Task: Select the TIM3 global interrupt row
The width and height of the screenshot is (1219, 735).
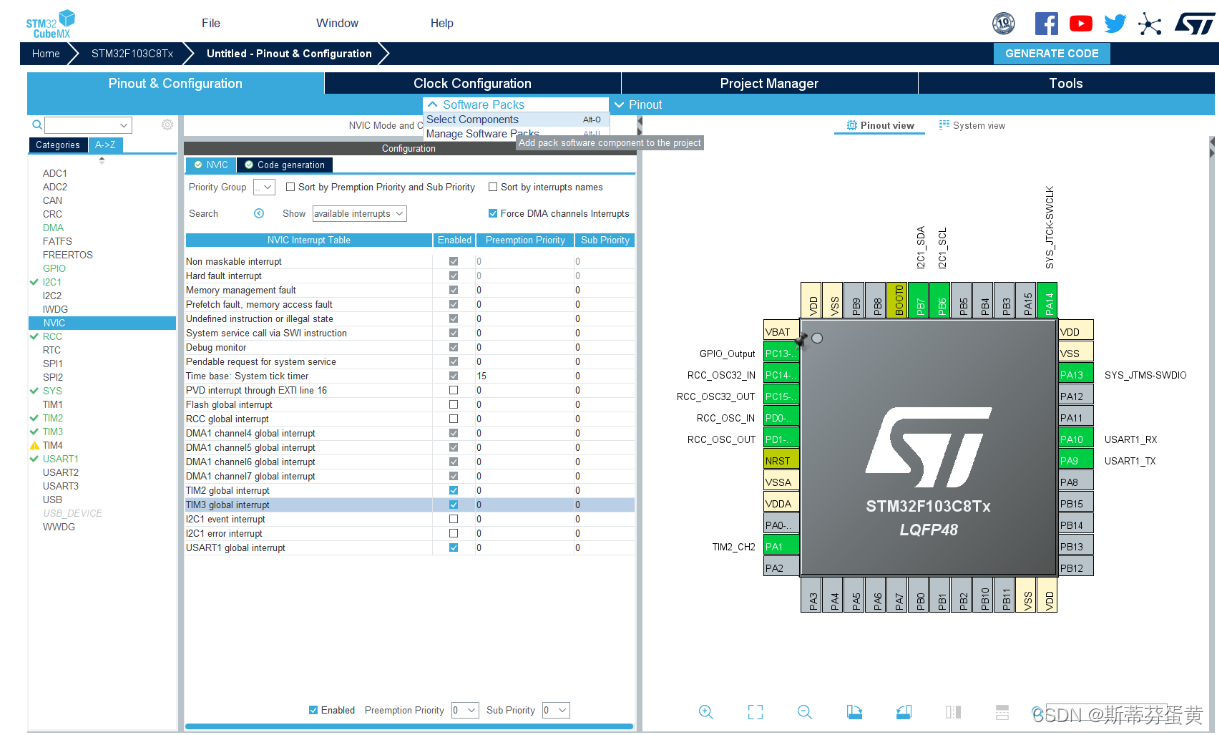Action: (410, 505)
